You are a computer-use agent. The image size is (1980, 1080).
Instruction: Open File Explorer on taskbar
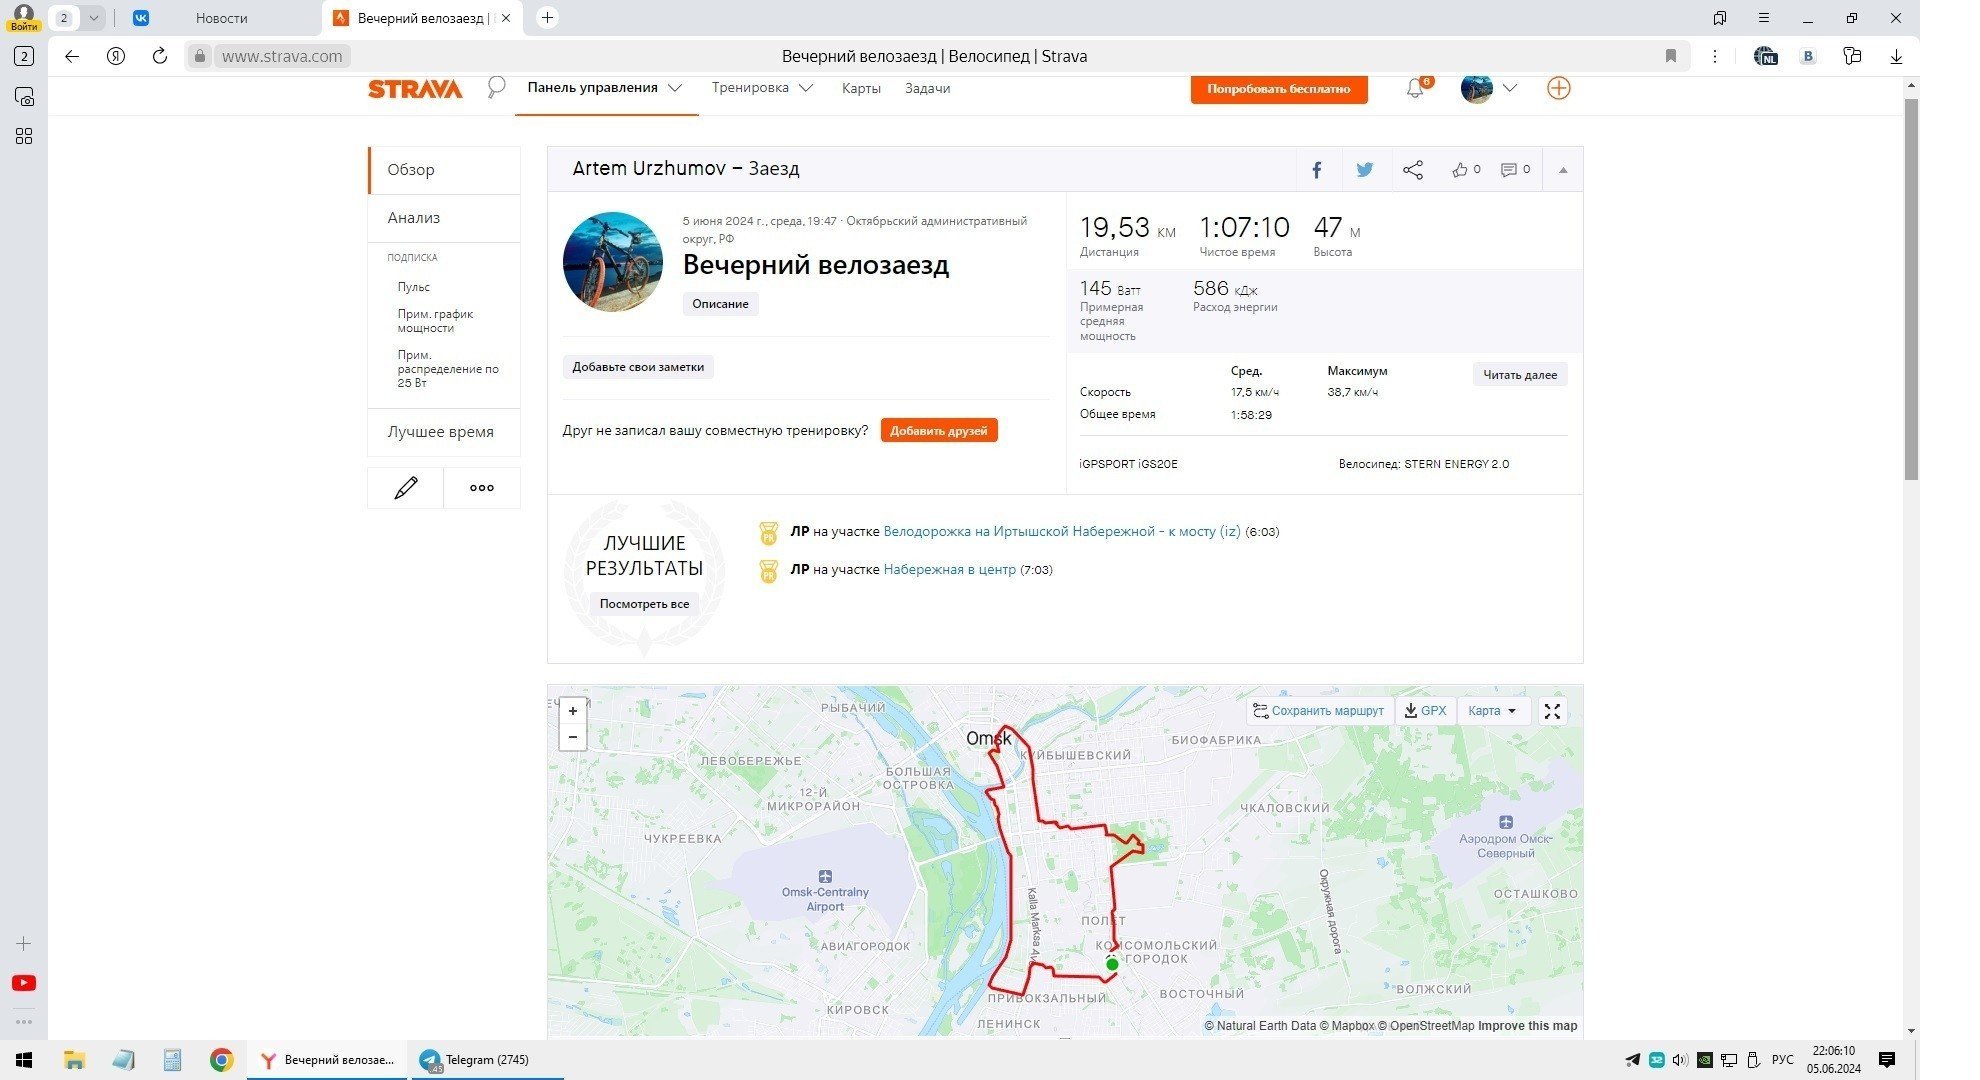point(74,1060)
